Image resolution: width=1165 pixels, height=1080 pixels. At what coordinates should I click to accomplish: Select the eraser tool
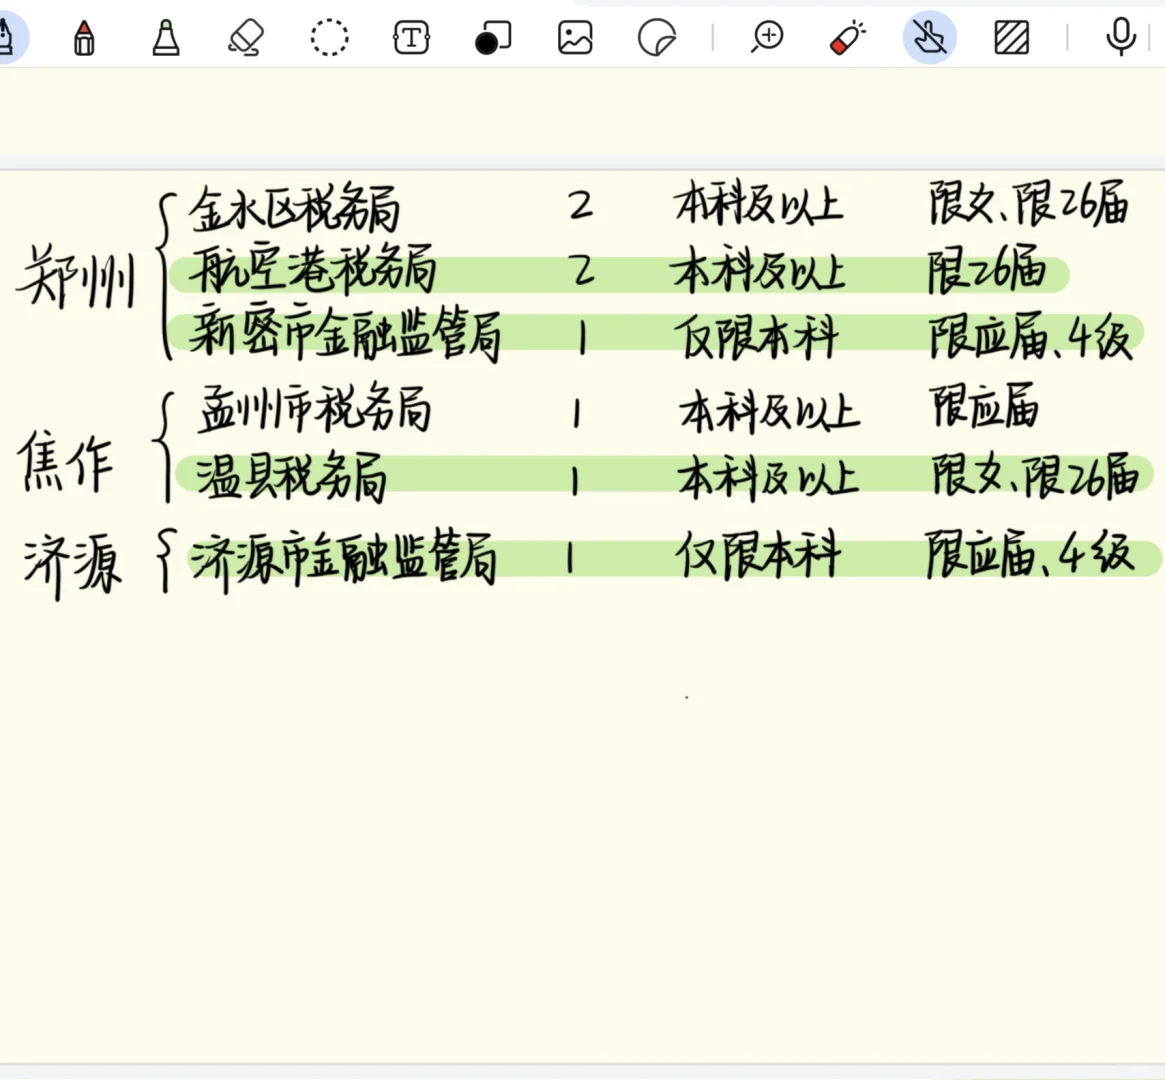pyautogui.click(x=245, y=38)
